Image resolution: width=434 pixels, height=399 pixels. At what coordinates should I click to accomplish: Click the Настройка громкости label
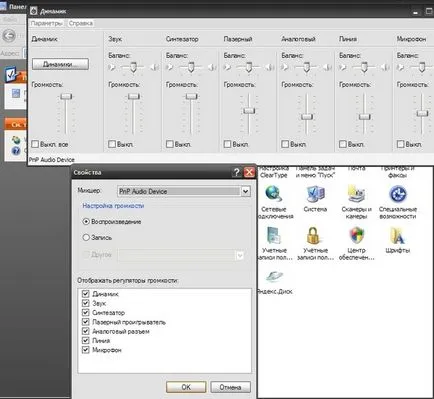click(x=113, y=206)
